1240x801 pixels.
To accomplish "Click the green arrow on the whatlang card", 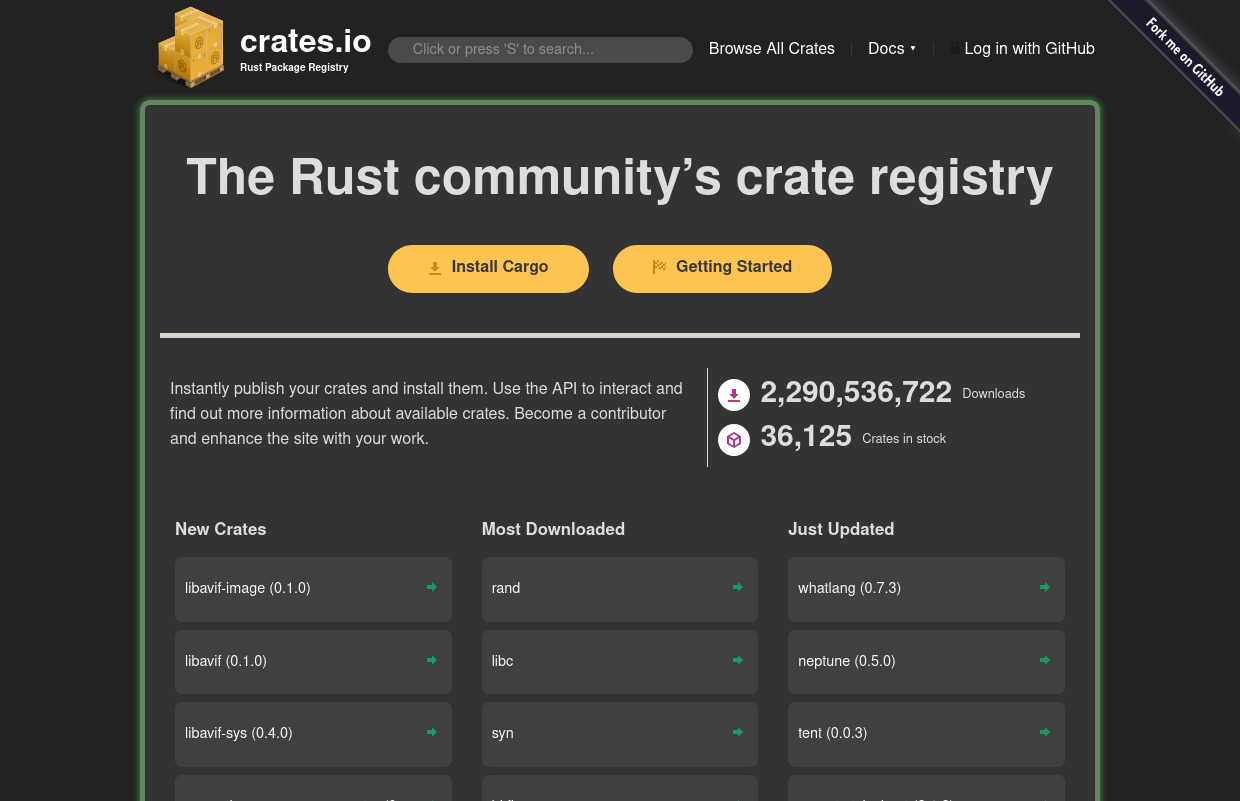I will tap(1044, 587).
